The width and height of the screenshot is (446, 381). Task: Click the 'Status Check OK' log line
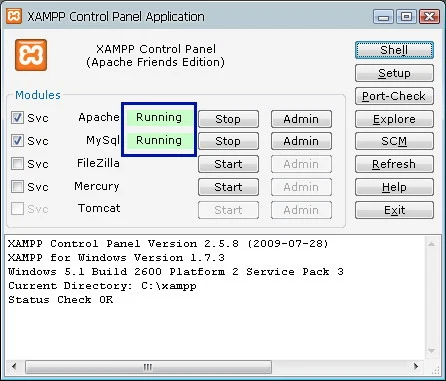click(61, 300)
